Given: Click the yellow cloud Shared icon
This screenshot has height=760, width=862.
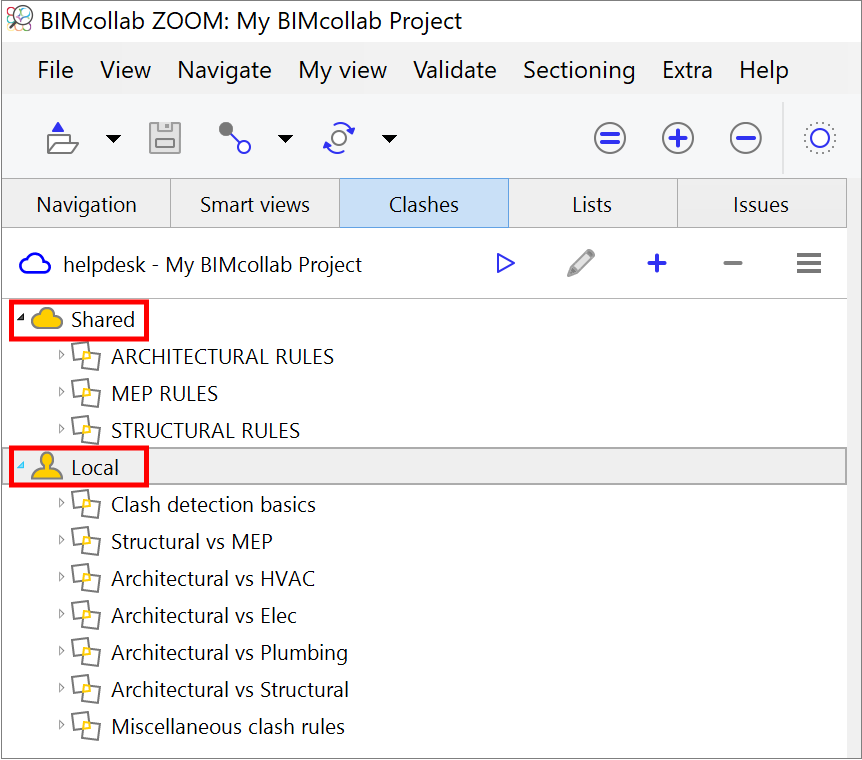Looking at the screenshot, I should [47, 319].
